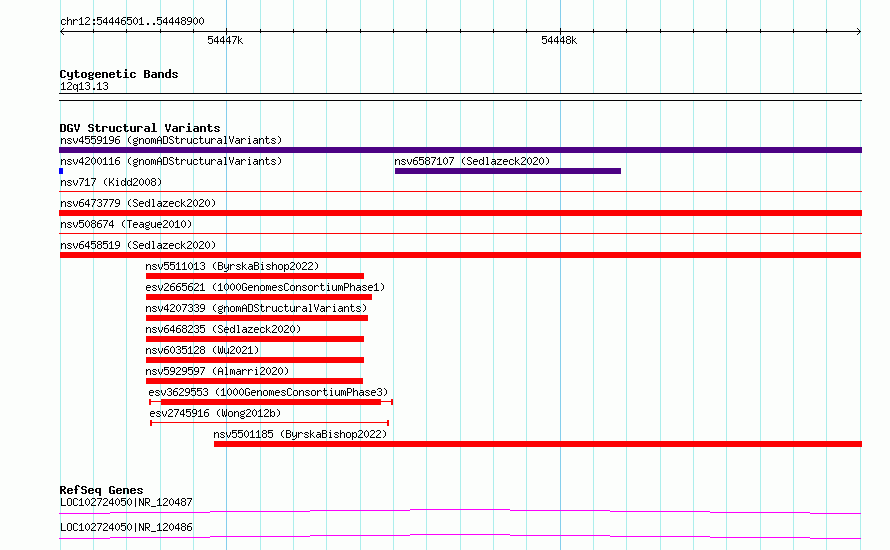This screenshot has height=550, width=890.
Task: Click the nsv6035128 Wu2021 red bar
Action: [x=255, y=360]
